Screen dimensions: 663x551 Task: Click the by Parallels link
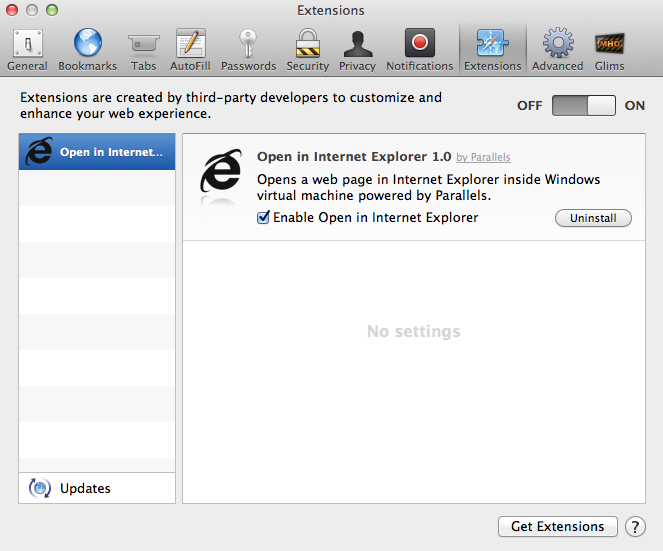(x=483, y=157)
